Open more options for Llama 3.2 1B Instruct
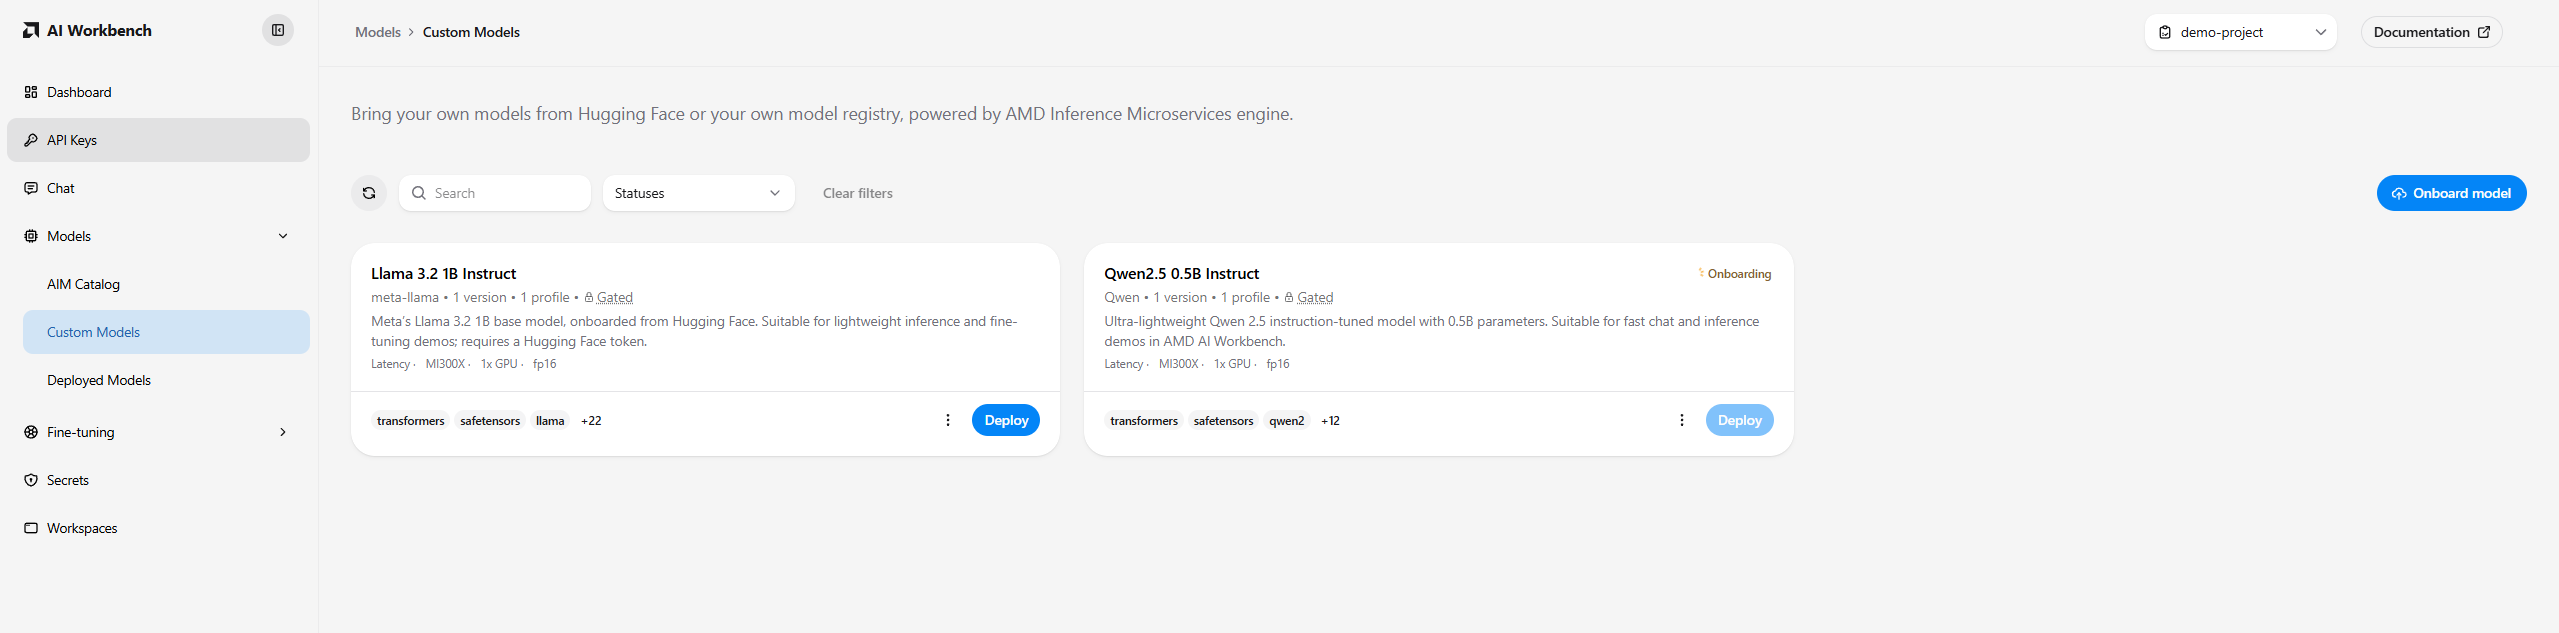Viewport: 2559px width, 633px height. pos(948,420)
